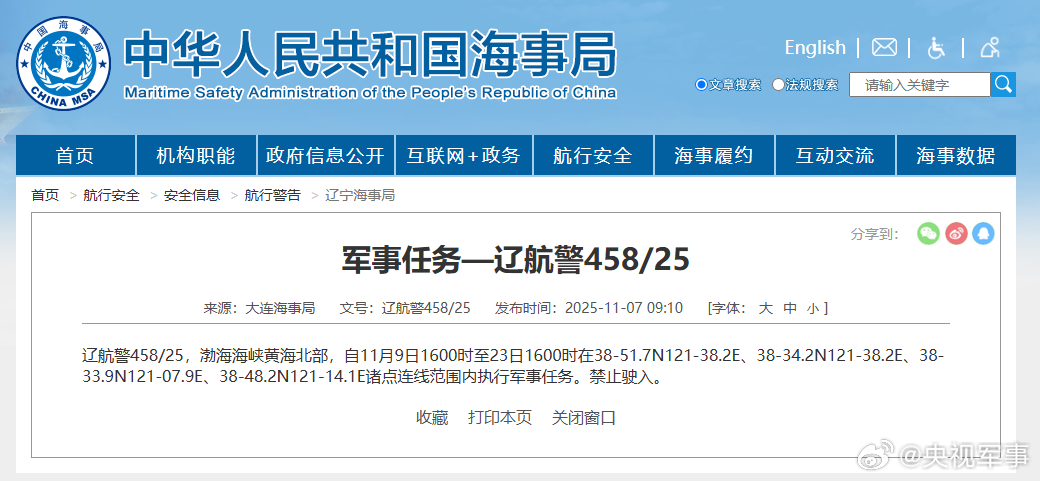Open the 航行安全 navigation menu

(593, 156)
